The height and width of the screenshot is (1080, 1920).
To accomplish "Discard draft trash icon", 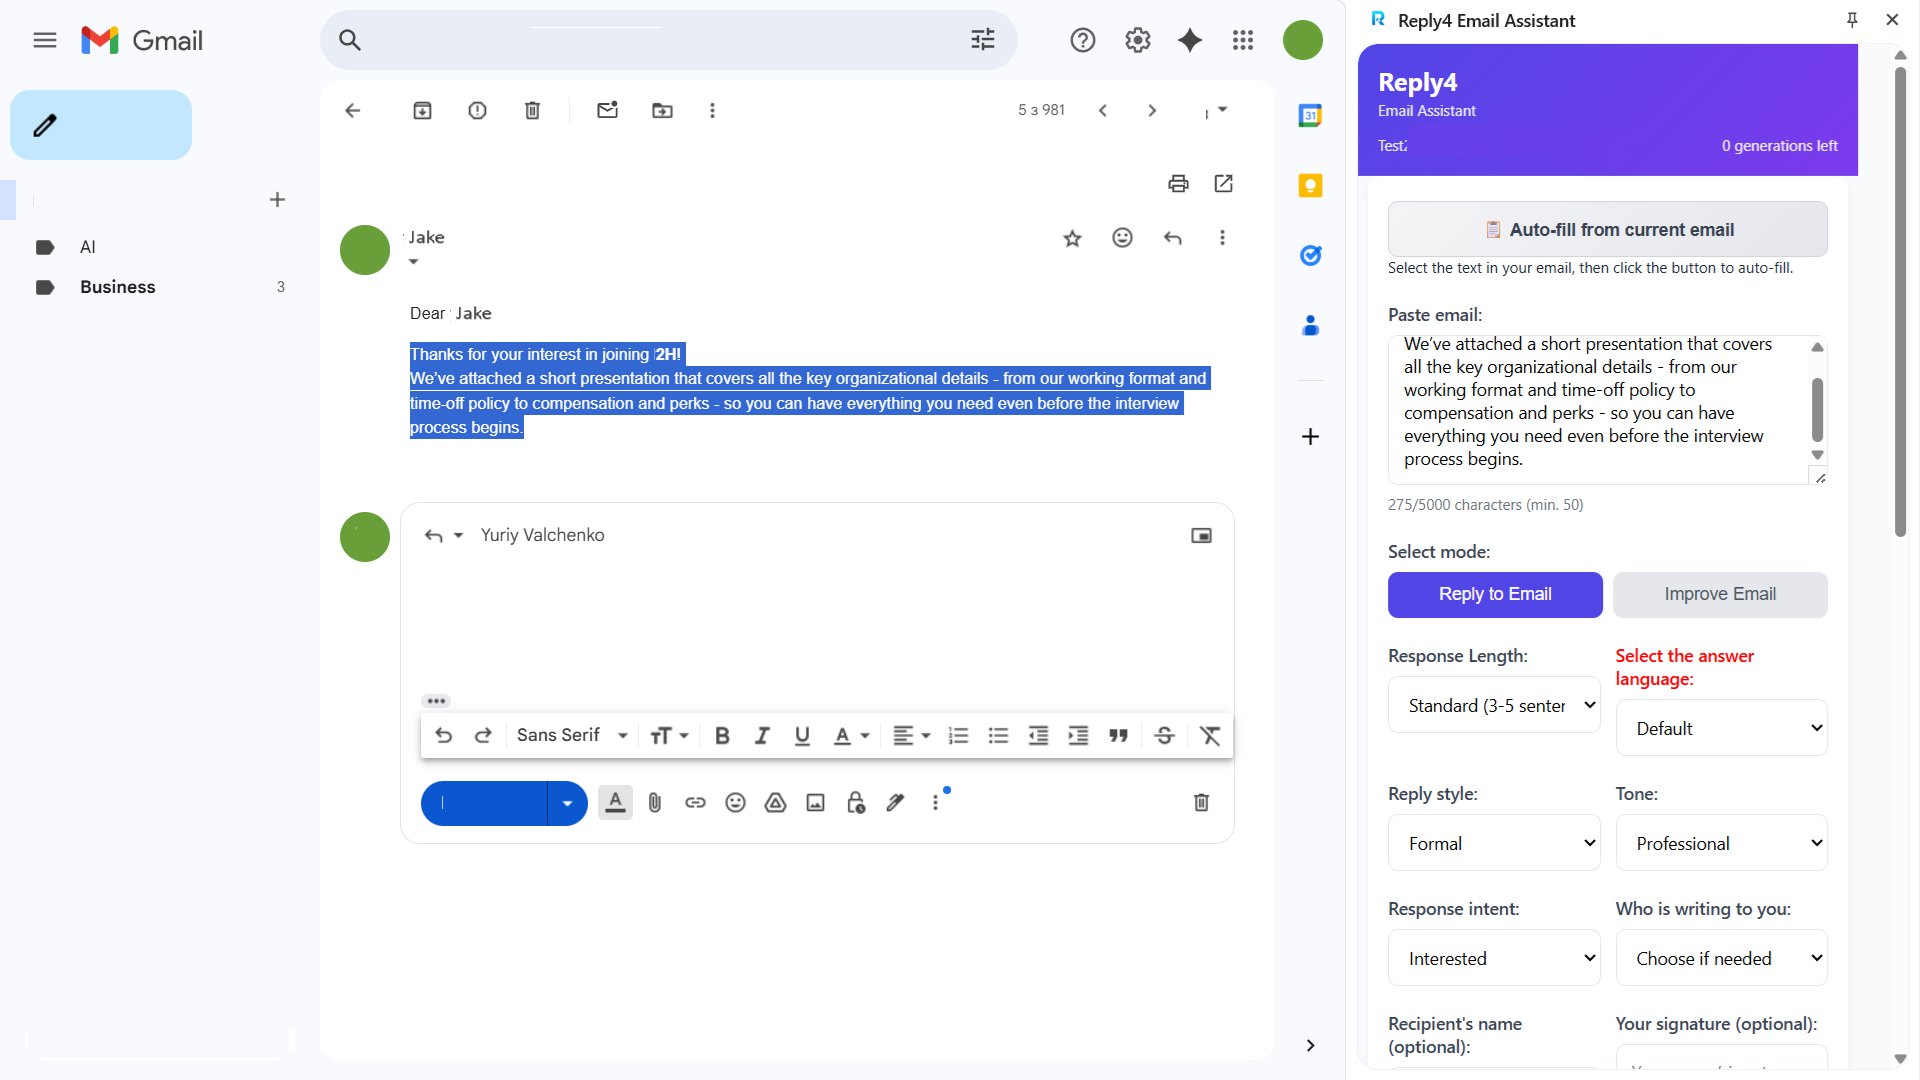I will pyautogui.click(x=1202, y=803).
